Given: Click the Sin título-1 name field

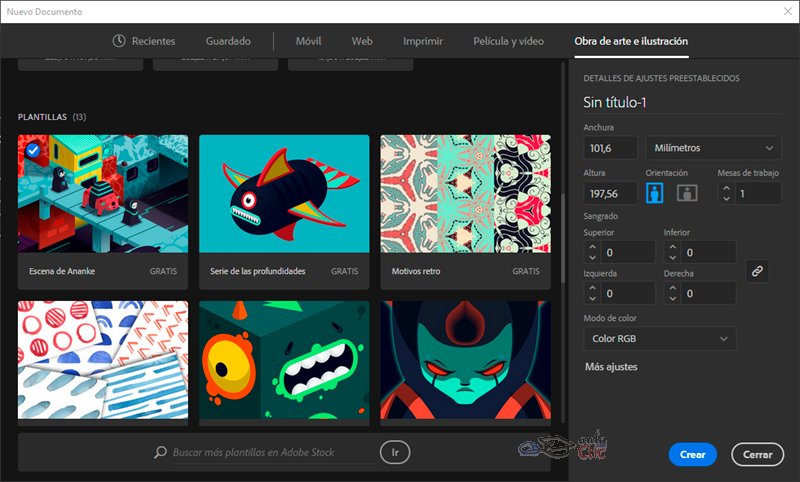Looking at the screenshot, I should (682, 103).
